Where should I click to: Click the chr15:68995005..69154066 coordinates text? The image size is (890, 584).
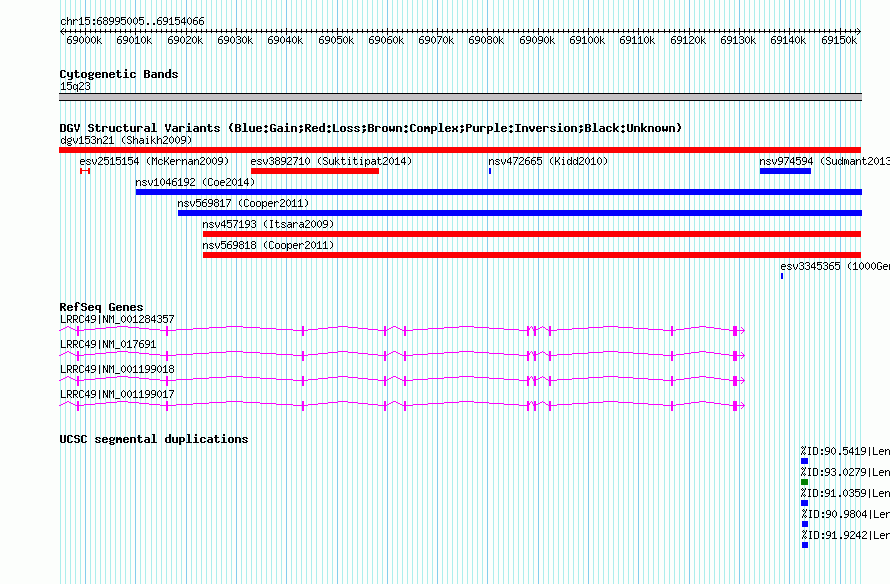132,21
